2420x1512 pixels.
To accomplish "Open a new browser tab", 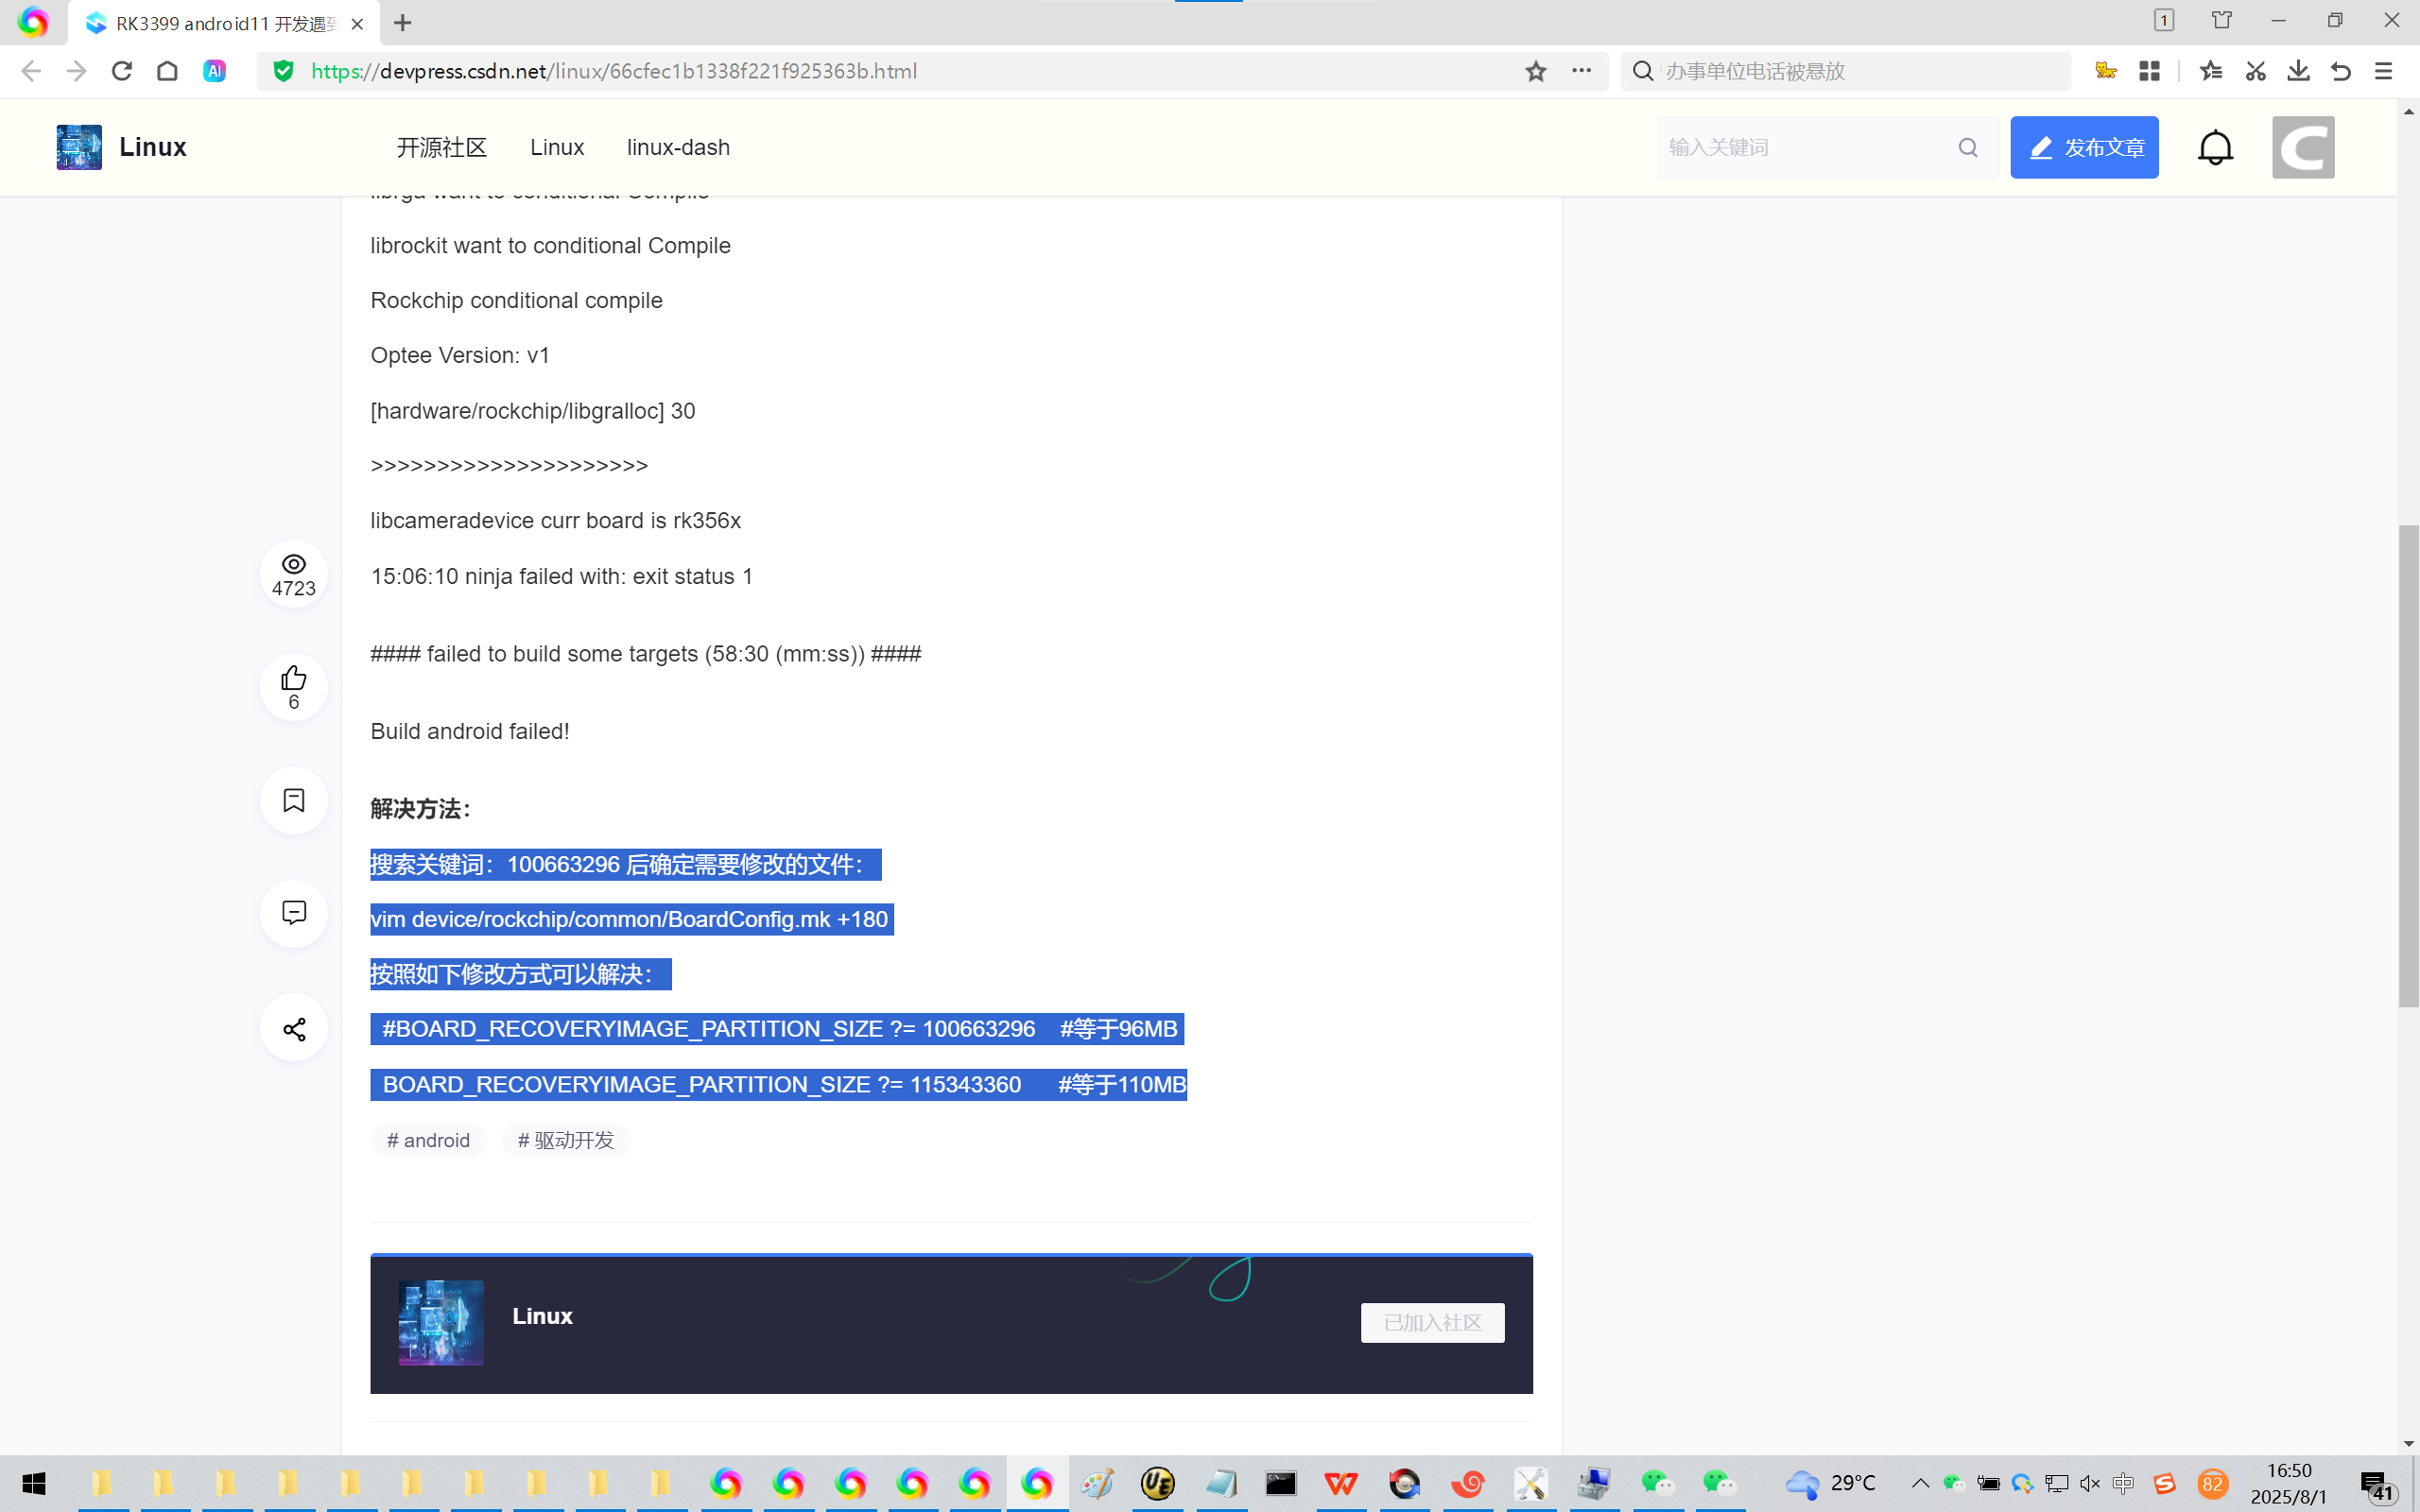I will pos(403,23).
